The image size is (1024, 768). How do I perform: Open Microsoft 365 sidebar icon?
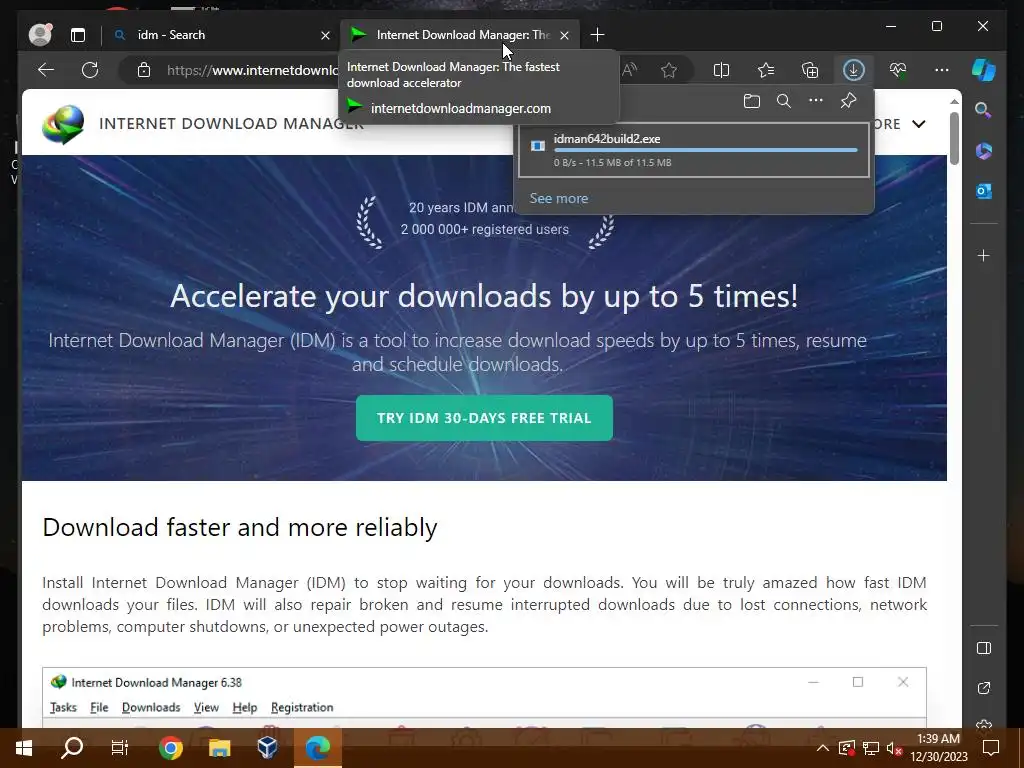[x=984, y=151]
